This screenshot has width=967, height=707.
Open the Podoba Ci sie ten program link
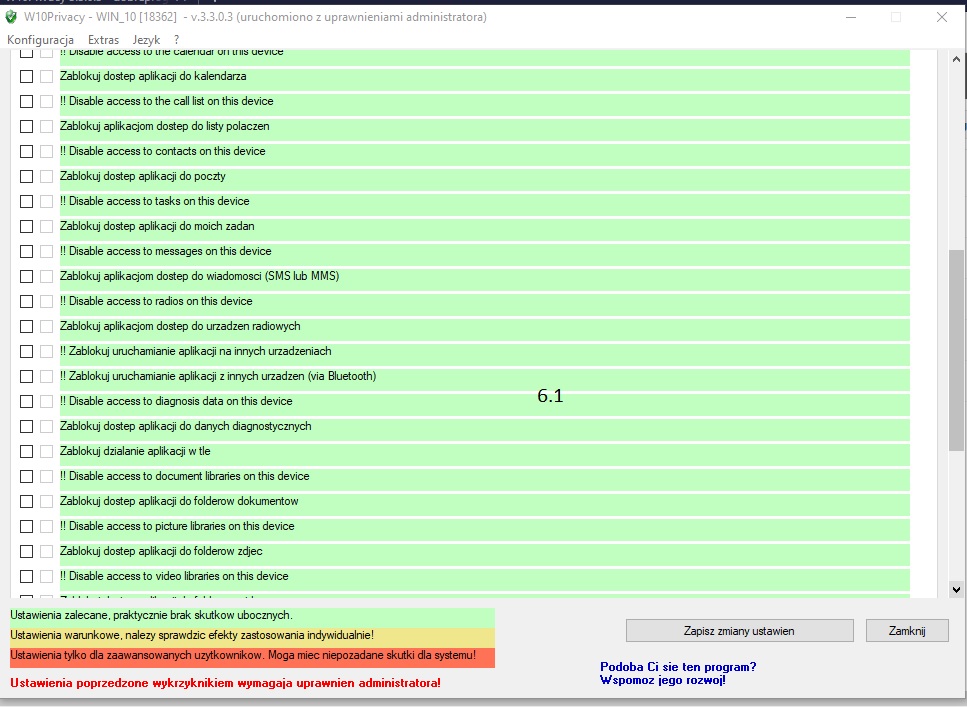click(678, 673)
